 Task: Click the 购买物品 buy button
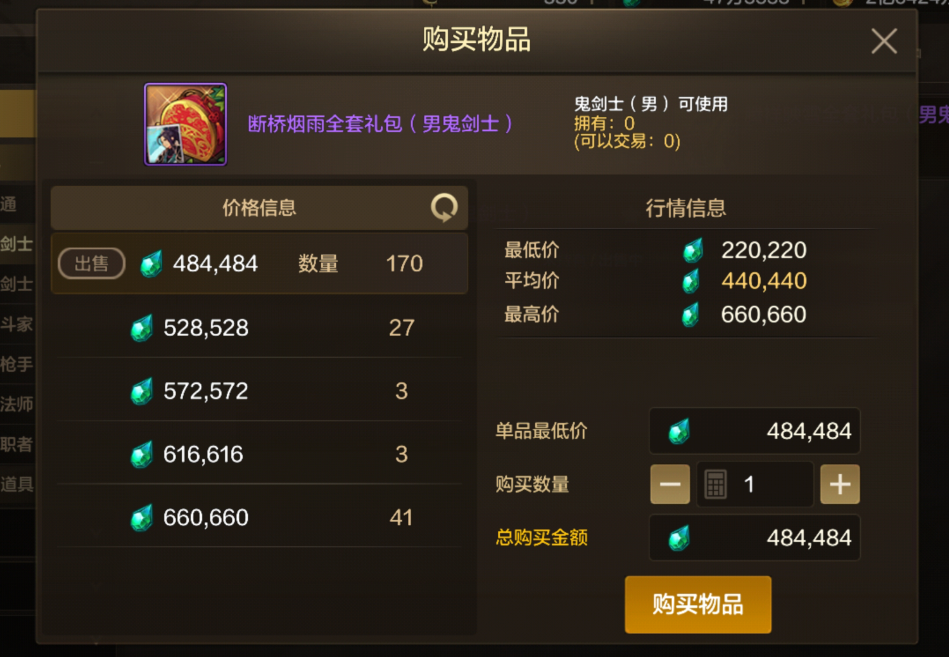pos(698,604)
